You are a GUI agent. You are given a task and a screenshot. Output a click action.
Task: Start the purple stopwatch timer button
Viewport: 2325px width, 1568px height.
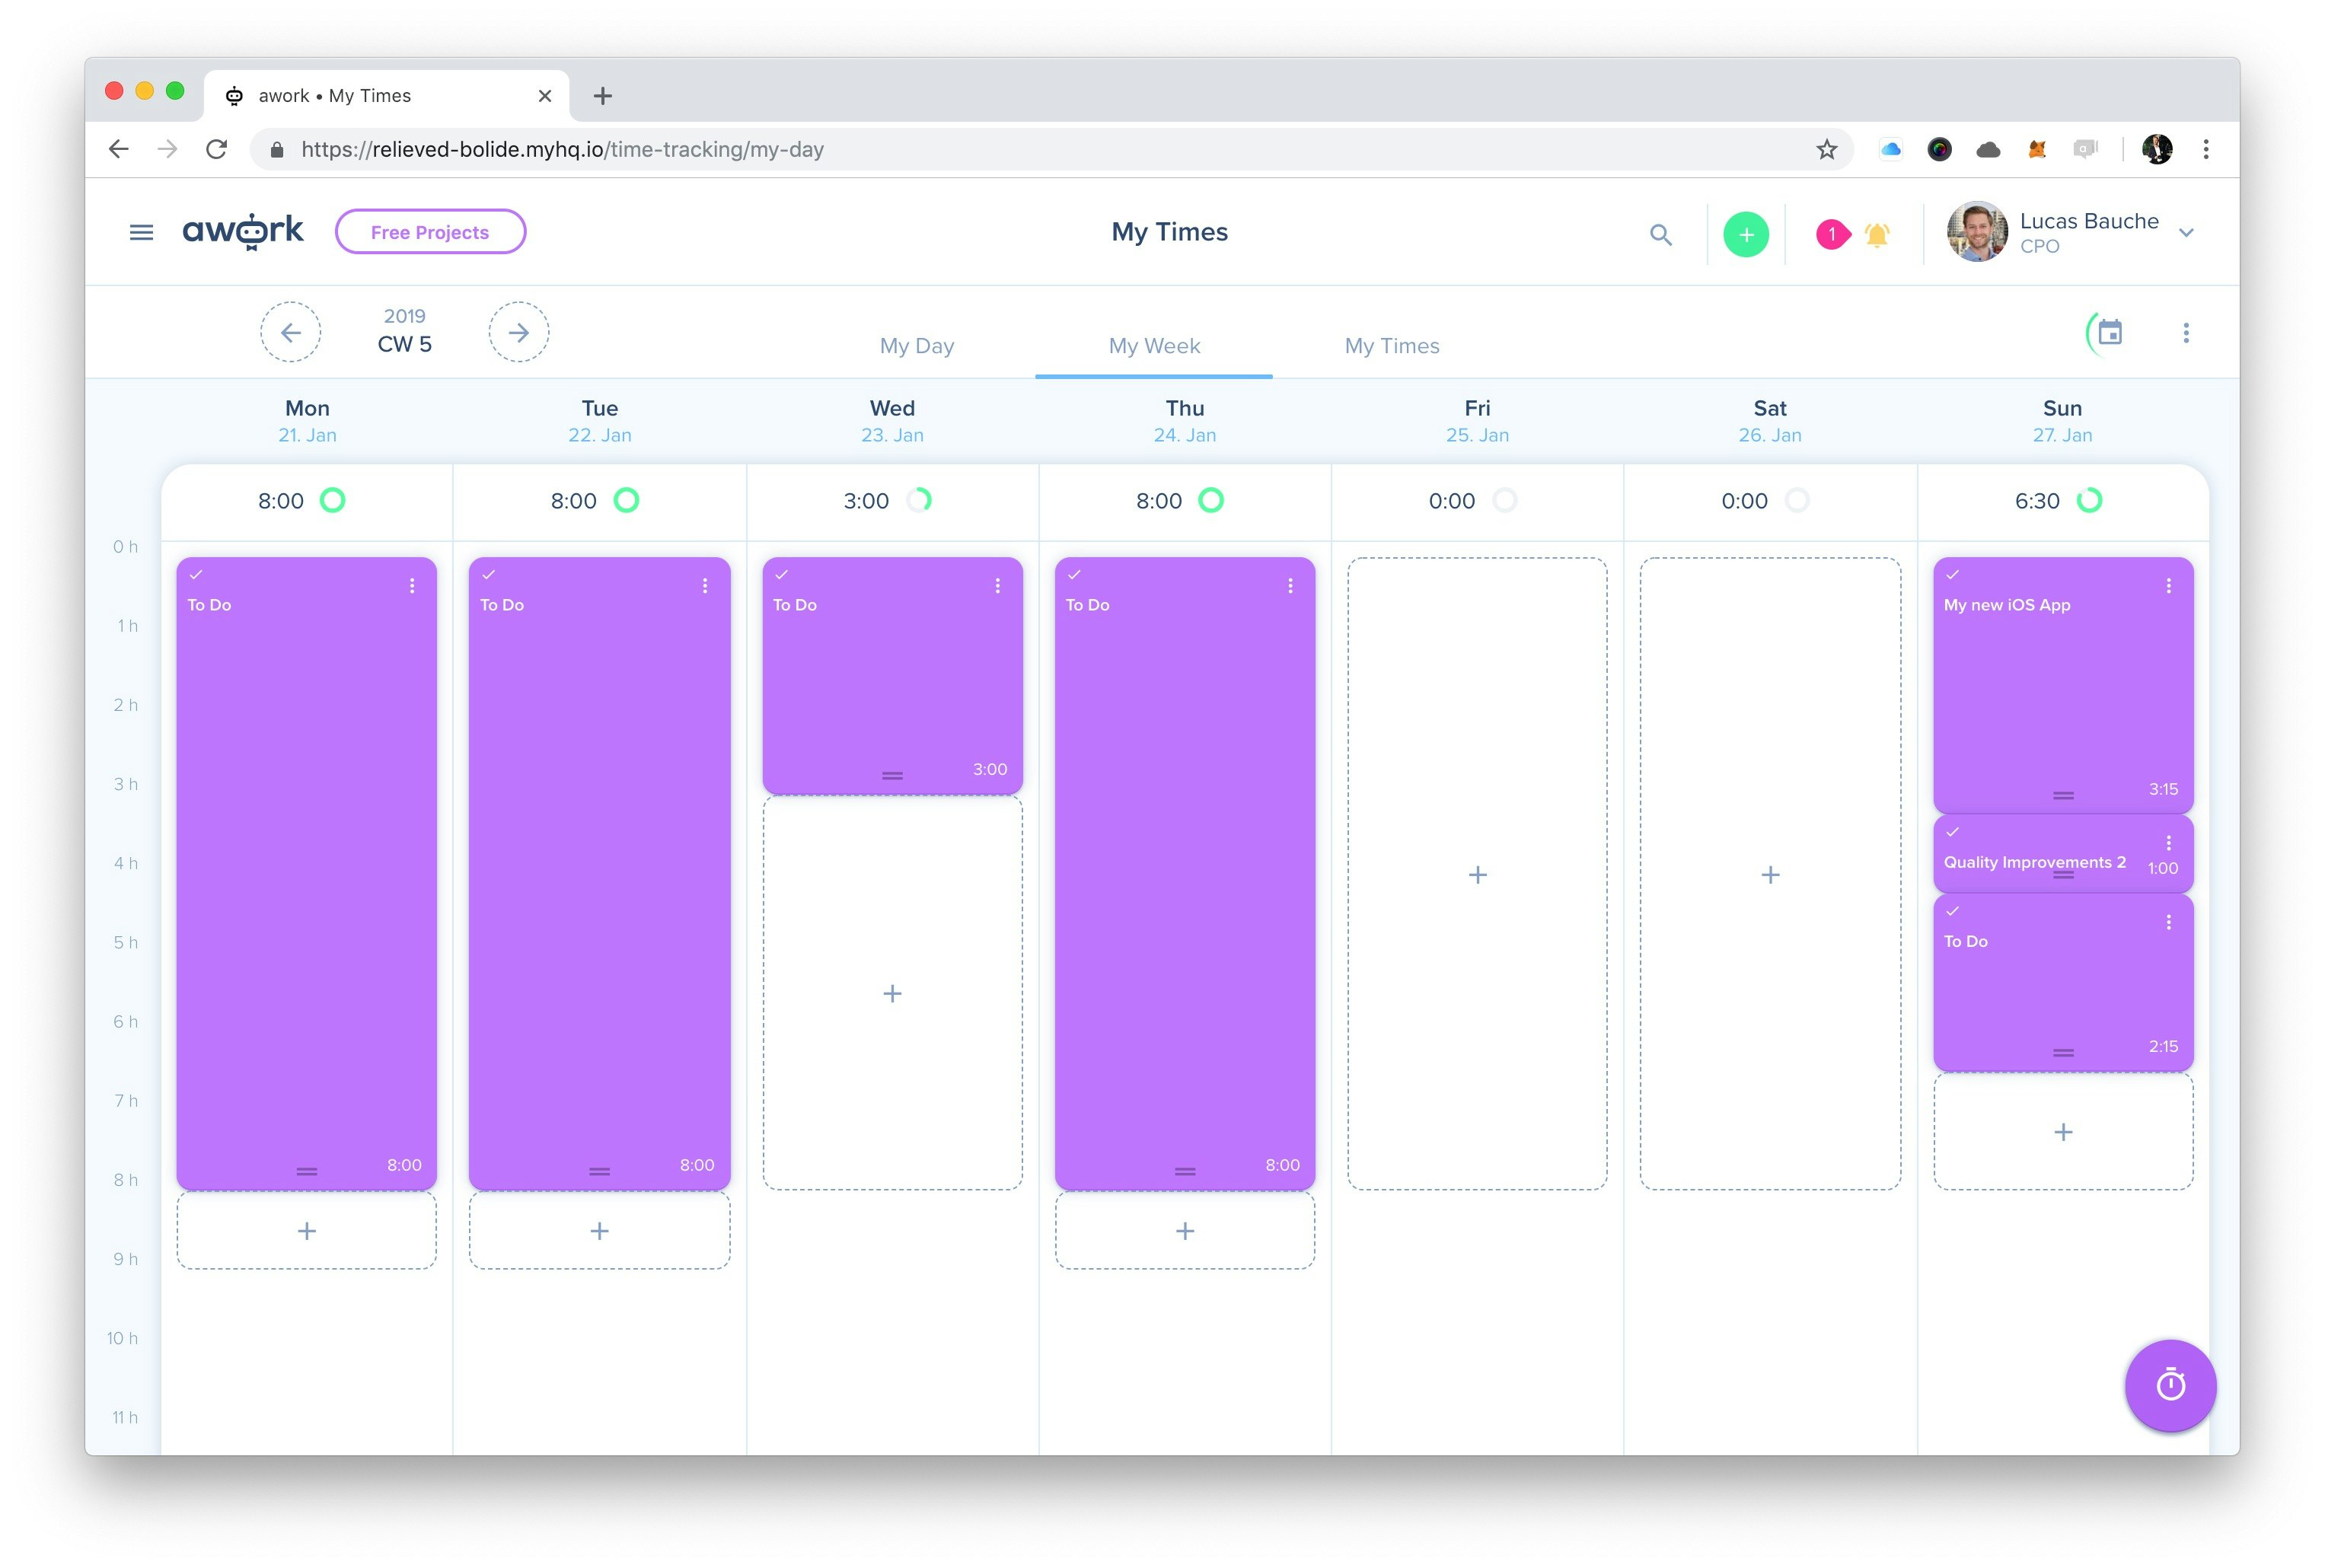(x=2169, y=1385)
